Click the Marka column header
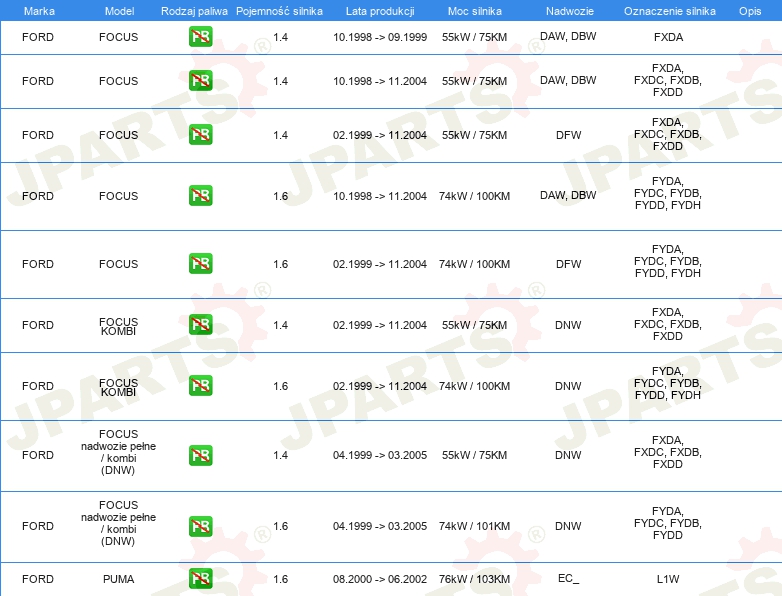Viewport: 782px width, 596px height. 39,11
